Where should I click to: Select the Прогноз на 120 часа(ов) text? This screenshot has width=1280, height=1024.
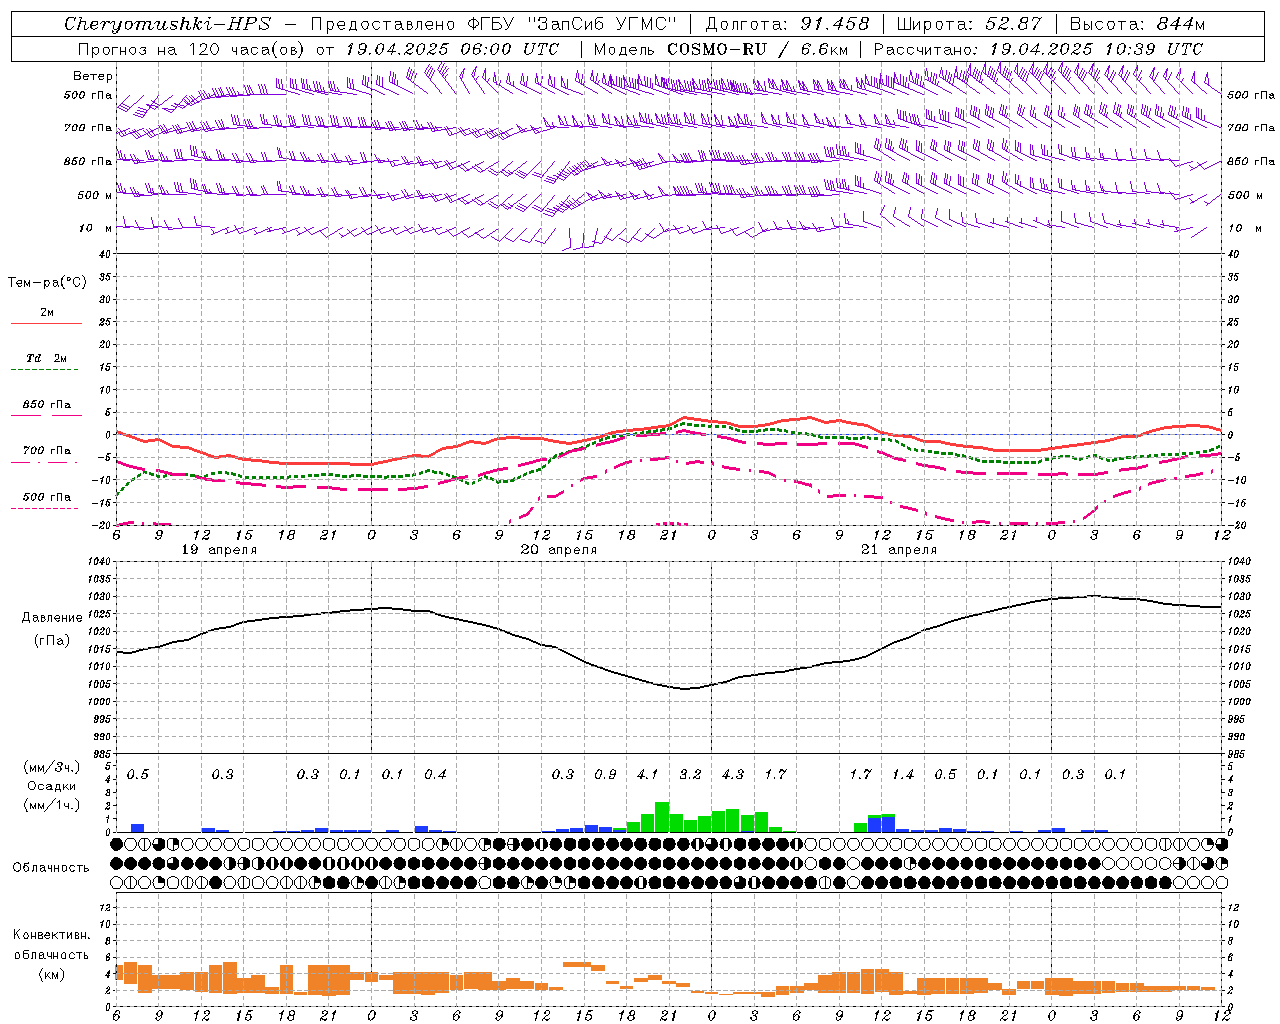pyautogui.click(x=191, y=49)
